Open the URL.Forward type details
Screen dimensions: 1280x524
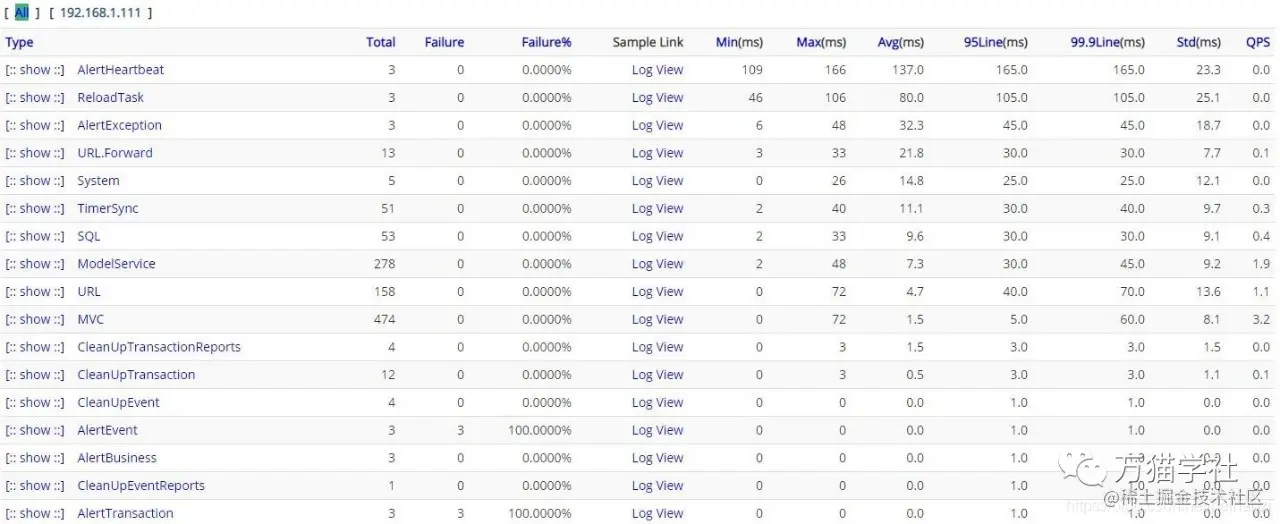click(115, 153)
